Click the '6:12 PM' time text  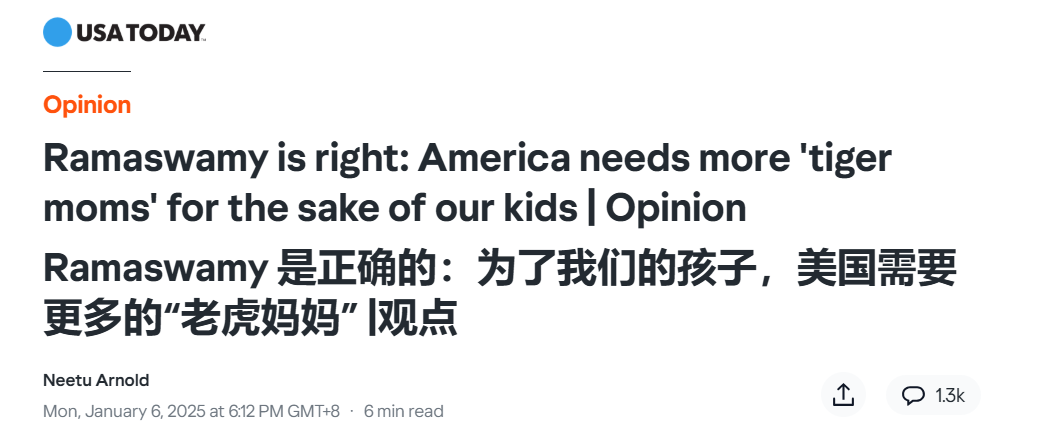coord(255,411)
